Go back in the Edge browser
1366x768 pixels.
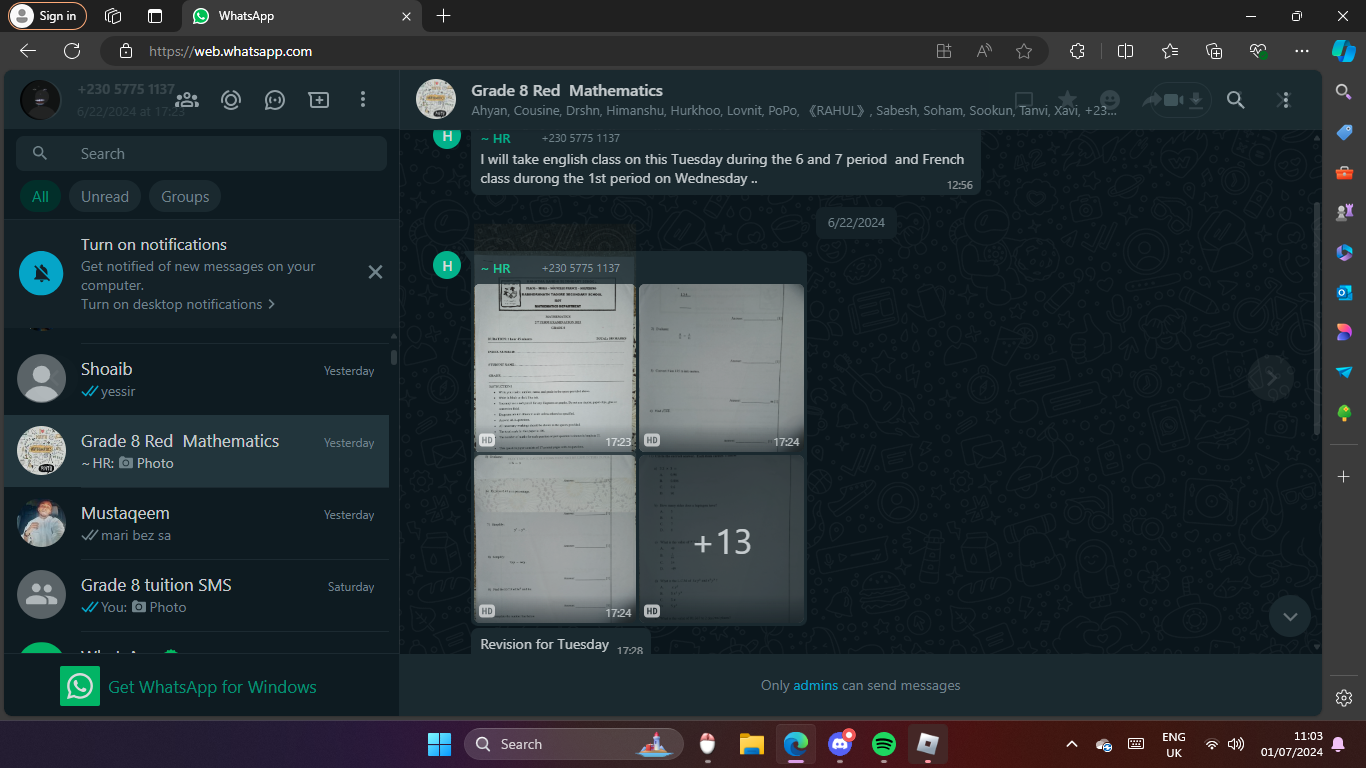tap(28, 51)
